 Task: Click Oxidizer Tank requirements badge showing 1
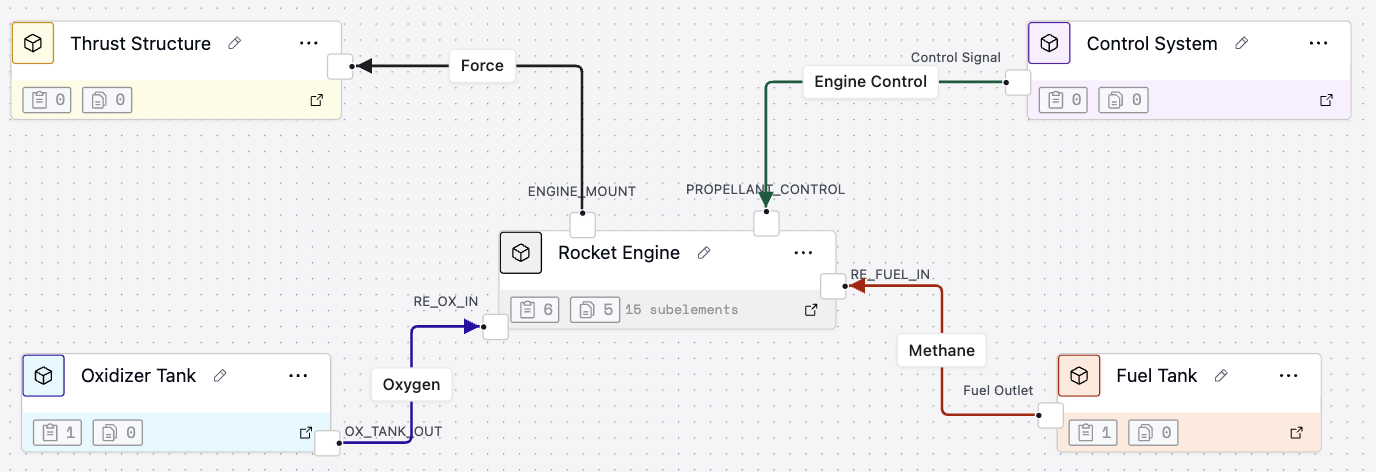[58, 433]
